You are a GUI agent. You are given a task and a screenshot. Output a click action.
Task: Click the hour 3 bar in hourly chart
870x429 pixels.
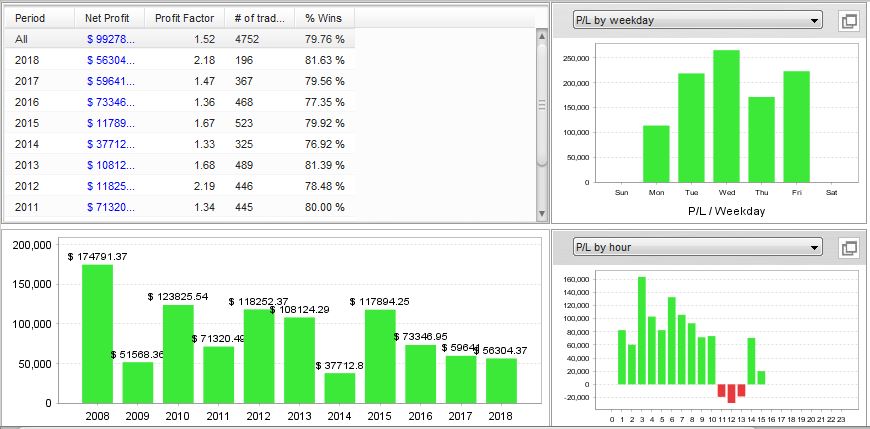coord(641,331)
